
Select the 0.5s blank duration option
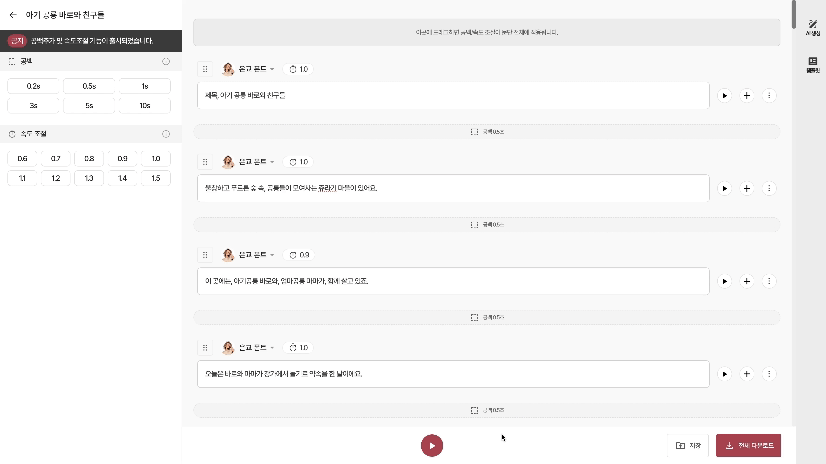[89, 86]
